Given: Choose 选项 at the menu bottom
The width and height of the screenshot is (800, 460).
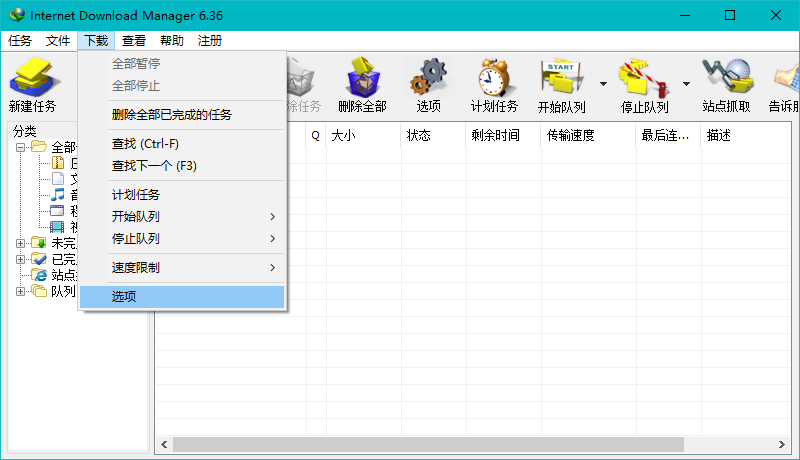Looking at the screenshot, I should [x=182, y=297].
